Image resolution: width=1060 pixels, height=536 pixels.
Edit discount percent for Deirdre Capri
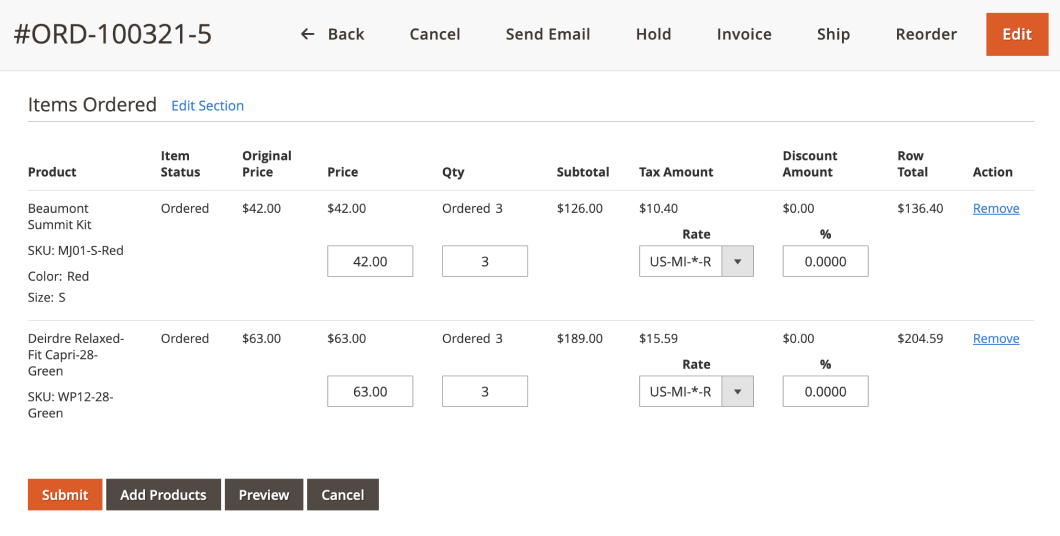coord(825,391)
